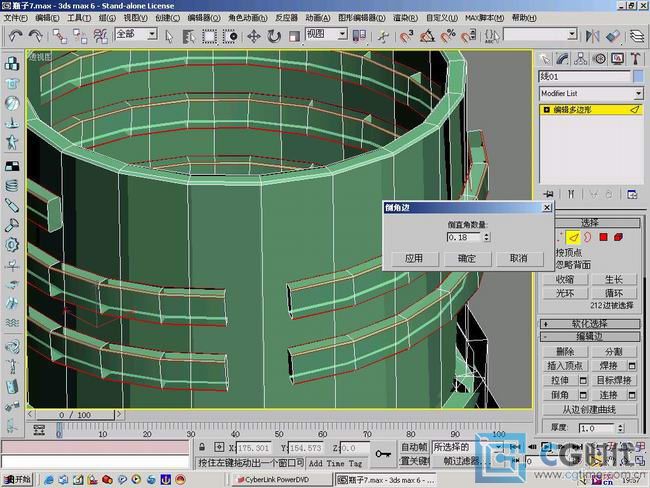Click the Mirror Selected Objects icon

(x=592, y=36)
